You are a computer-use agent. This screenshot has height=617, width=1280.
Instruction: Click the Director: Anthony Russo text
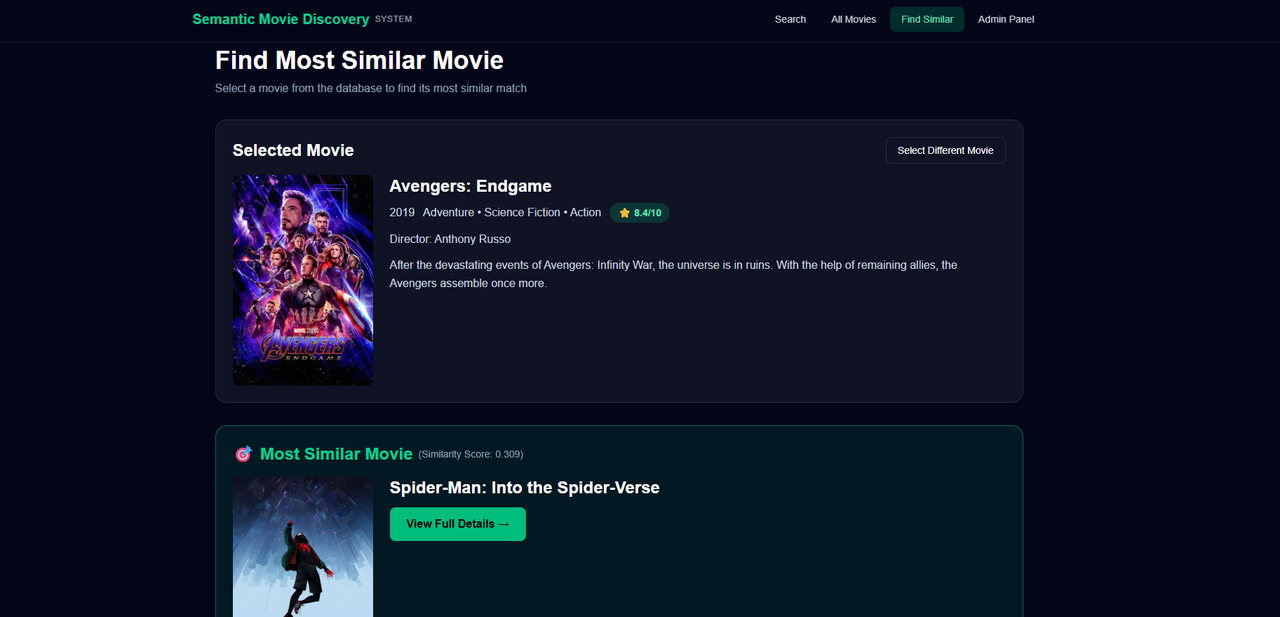pyautogui.click(x=450, y=239)
